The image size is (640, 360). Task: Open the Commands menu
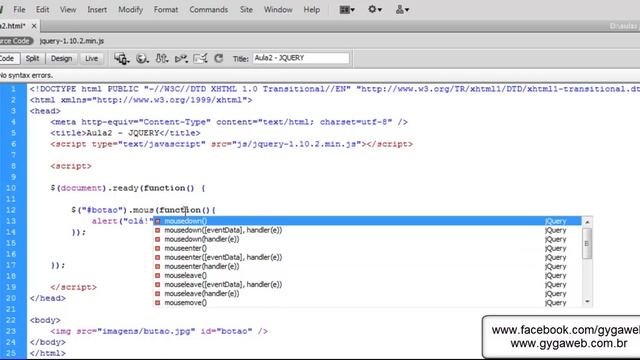click(x=209, y=9)
